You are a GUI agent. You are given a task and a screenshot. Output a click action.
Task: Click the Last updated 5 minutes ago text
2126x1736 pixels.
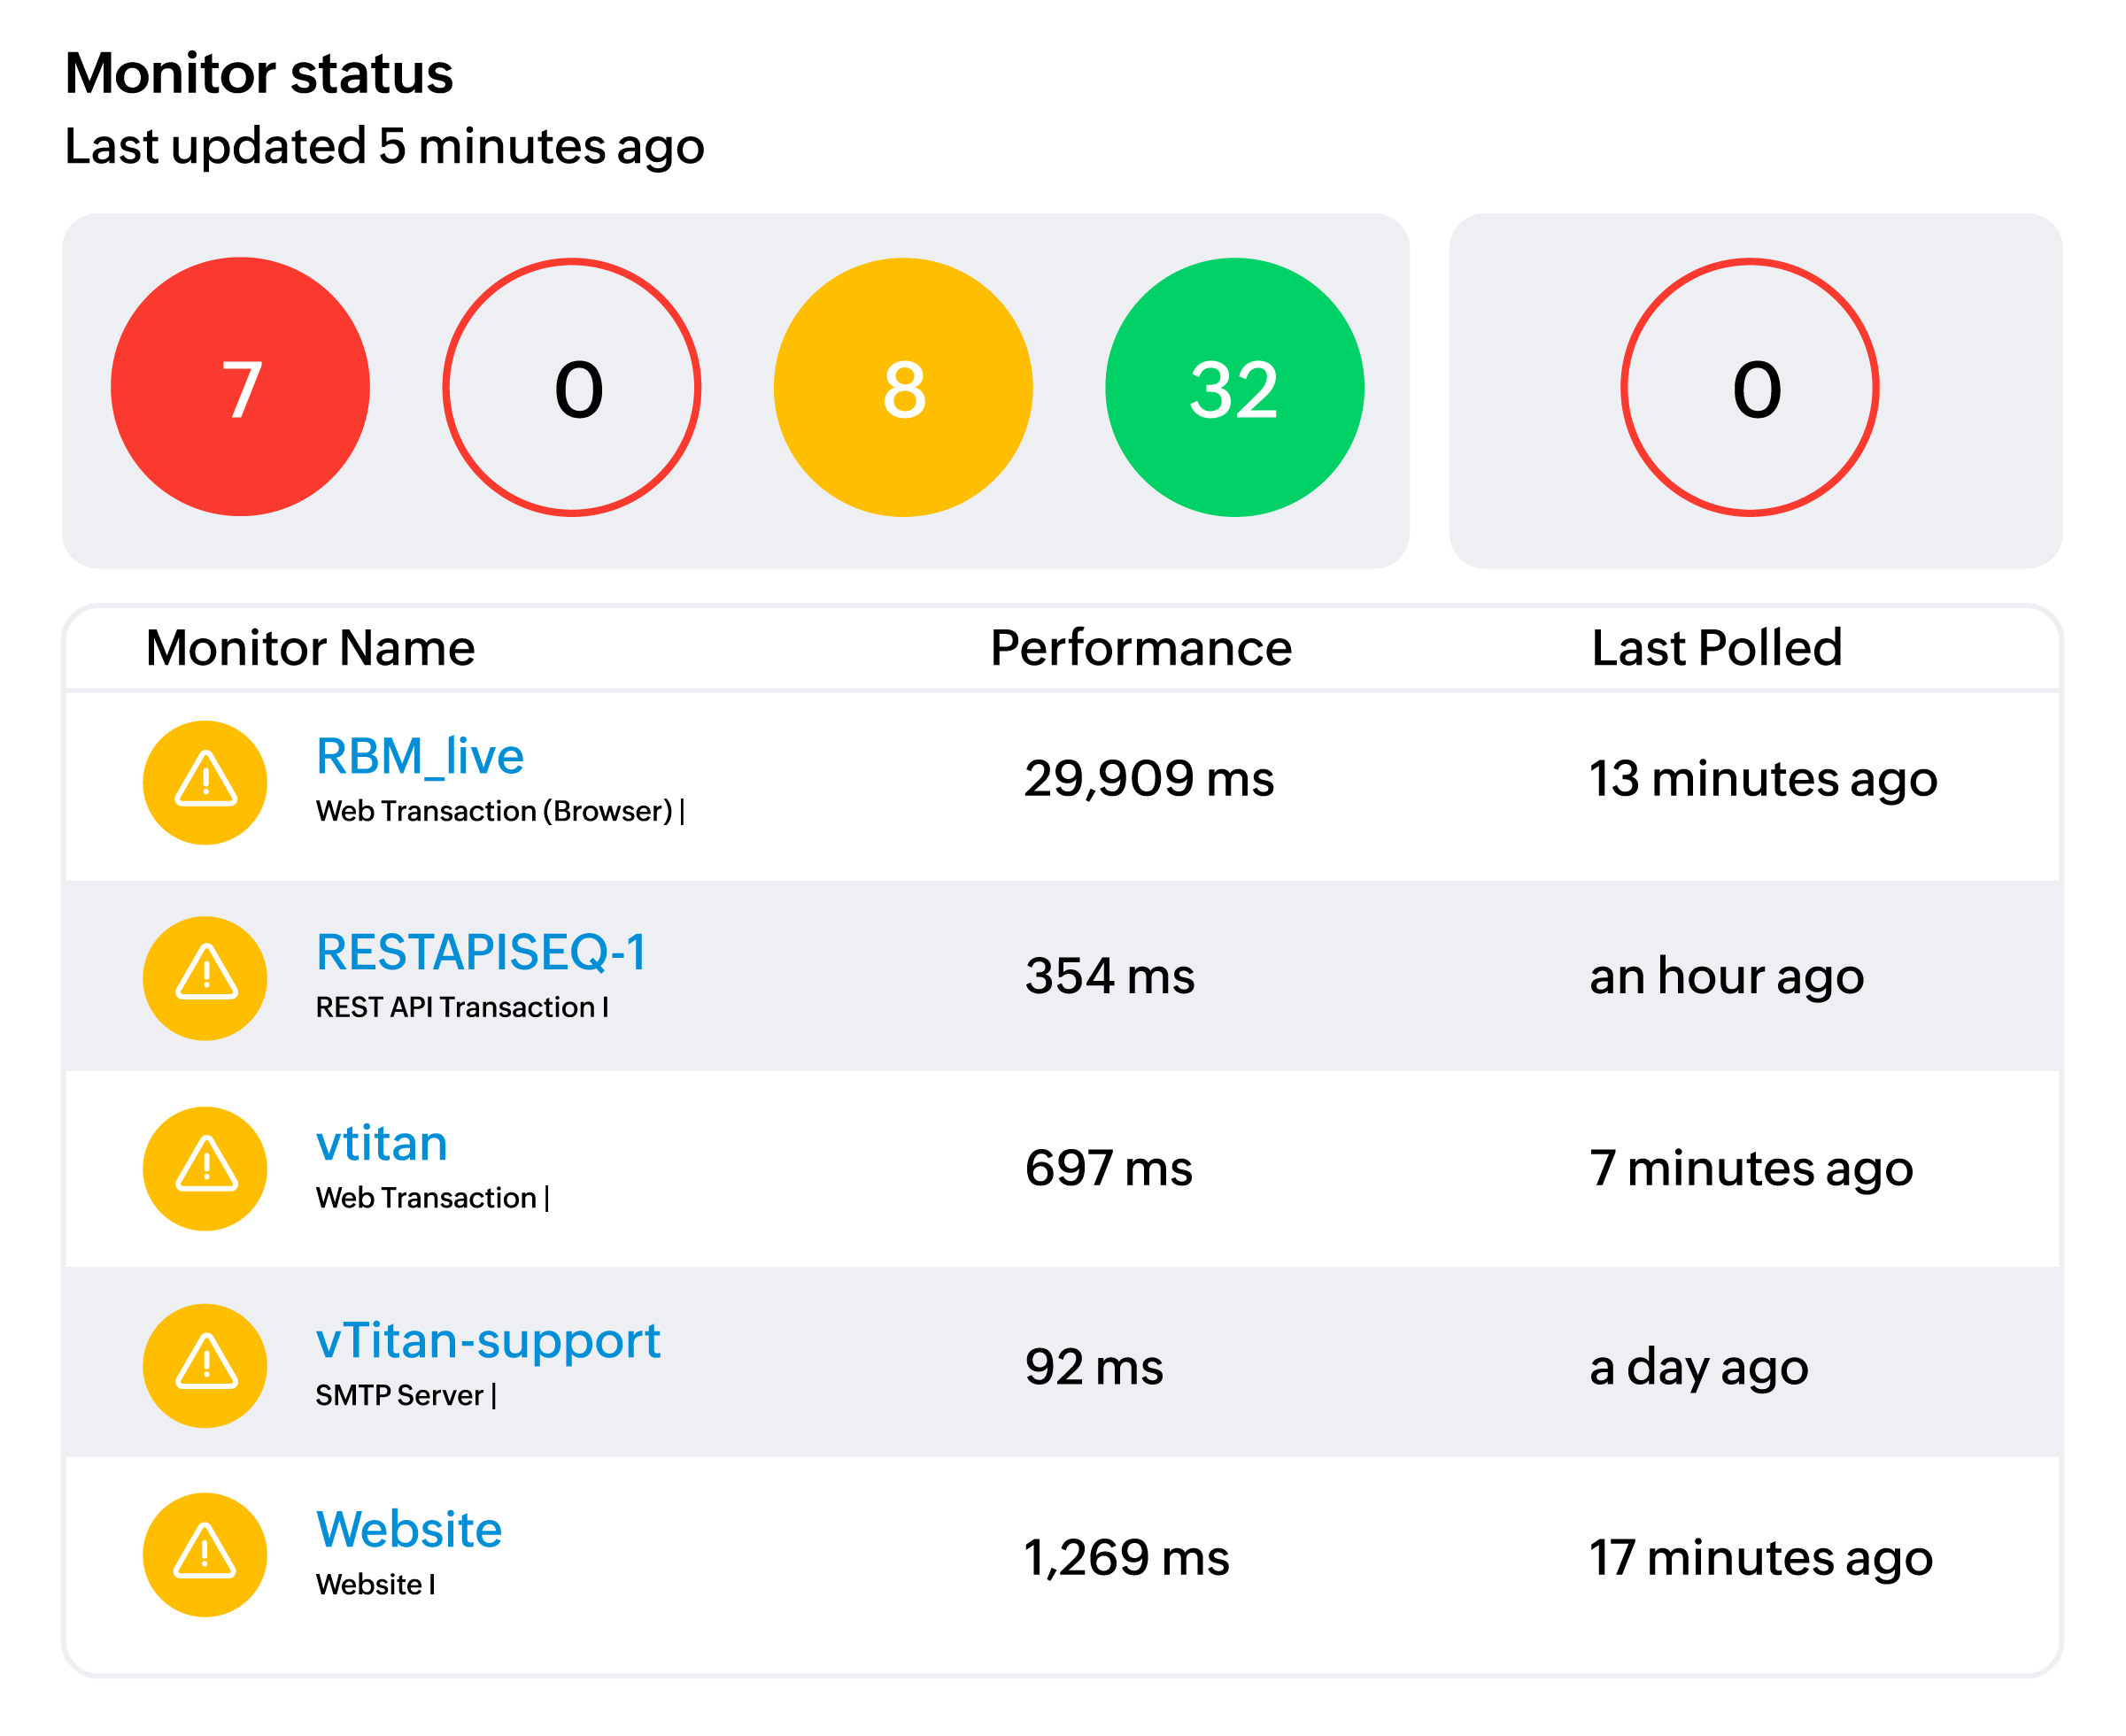384,146
